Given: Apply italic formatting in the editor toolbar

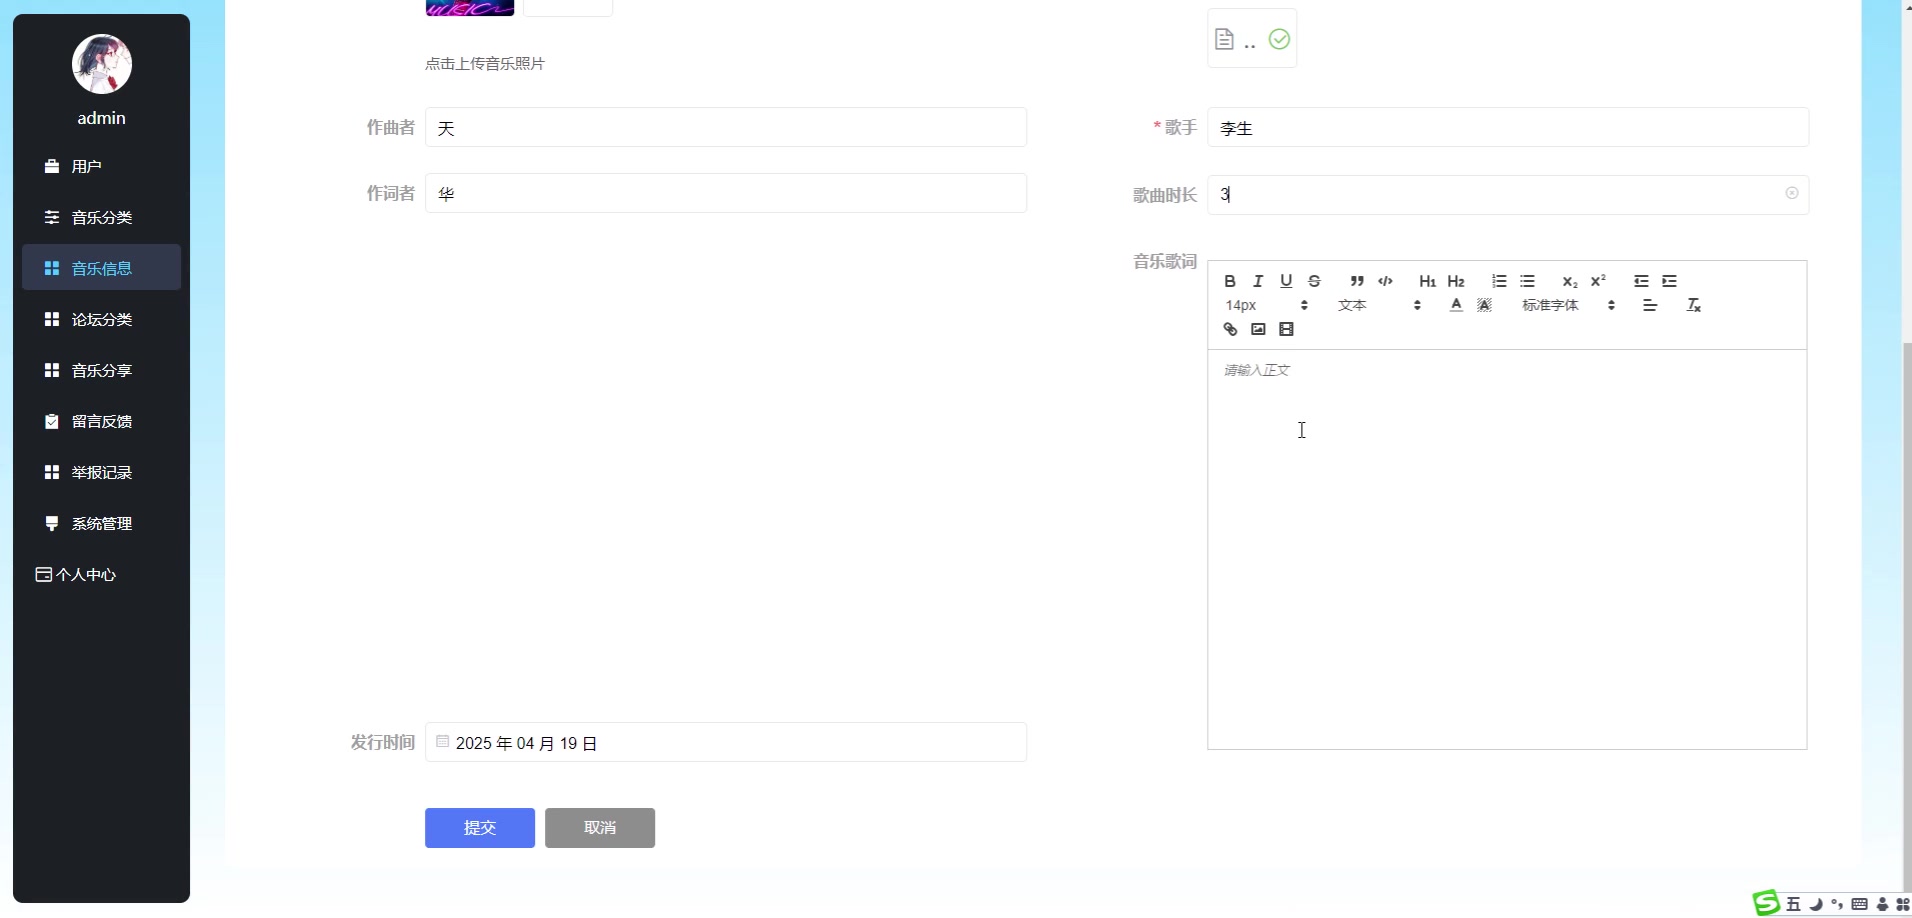Looking at the screenshot, I should click(1259, 281).
